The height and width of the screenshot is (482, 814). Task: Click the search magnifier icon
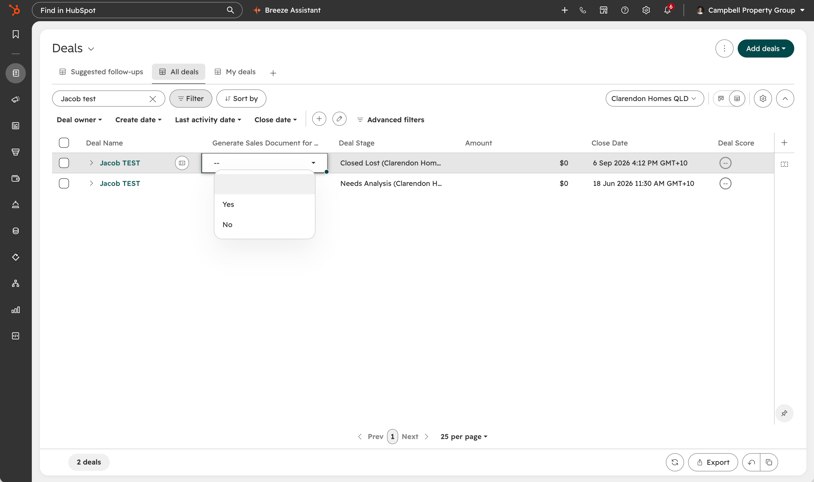[230, 10]
